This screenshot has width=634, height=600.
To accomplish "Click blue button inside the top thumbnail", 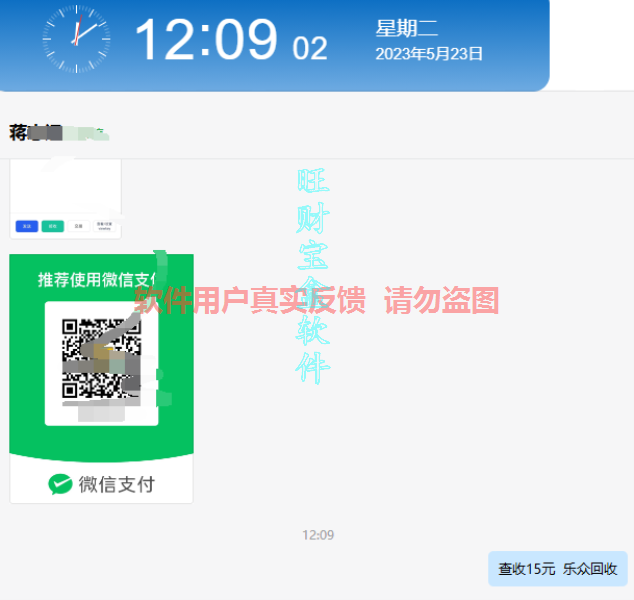I will [x=28, y=226].
